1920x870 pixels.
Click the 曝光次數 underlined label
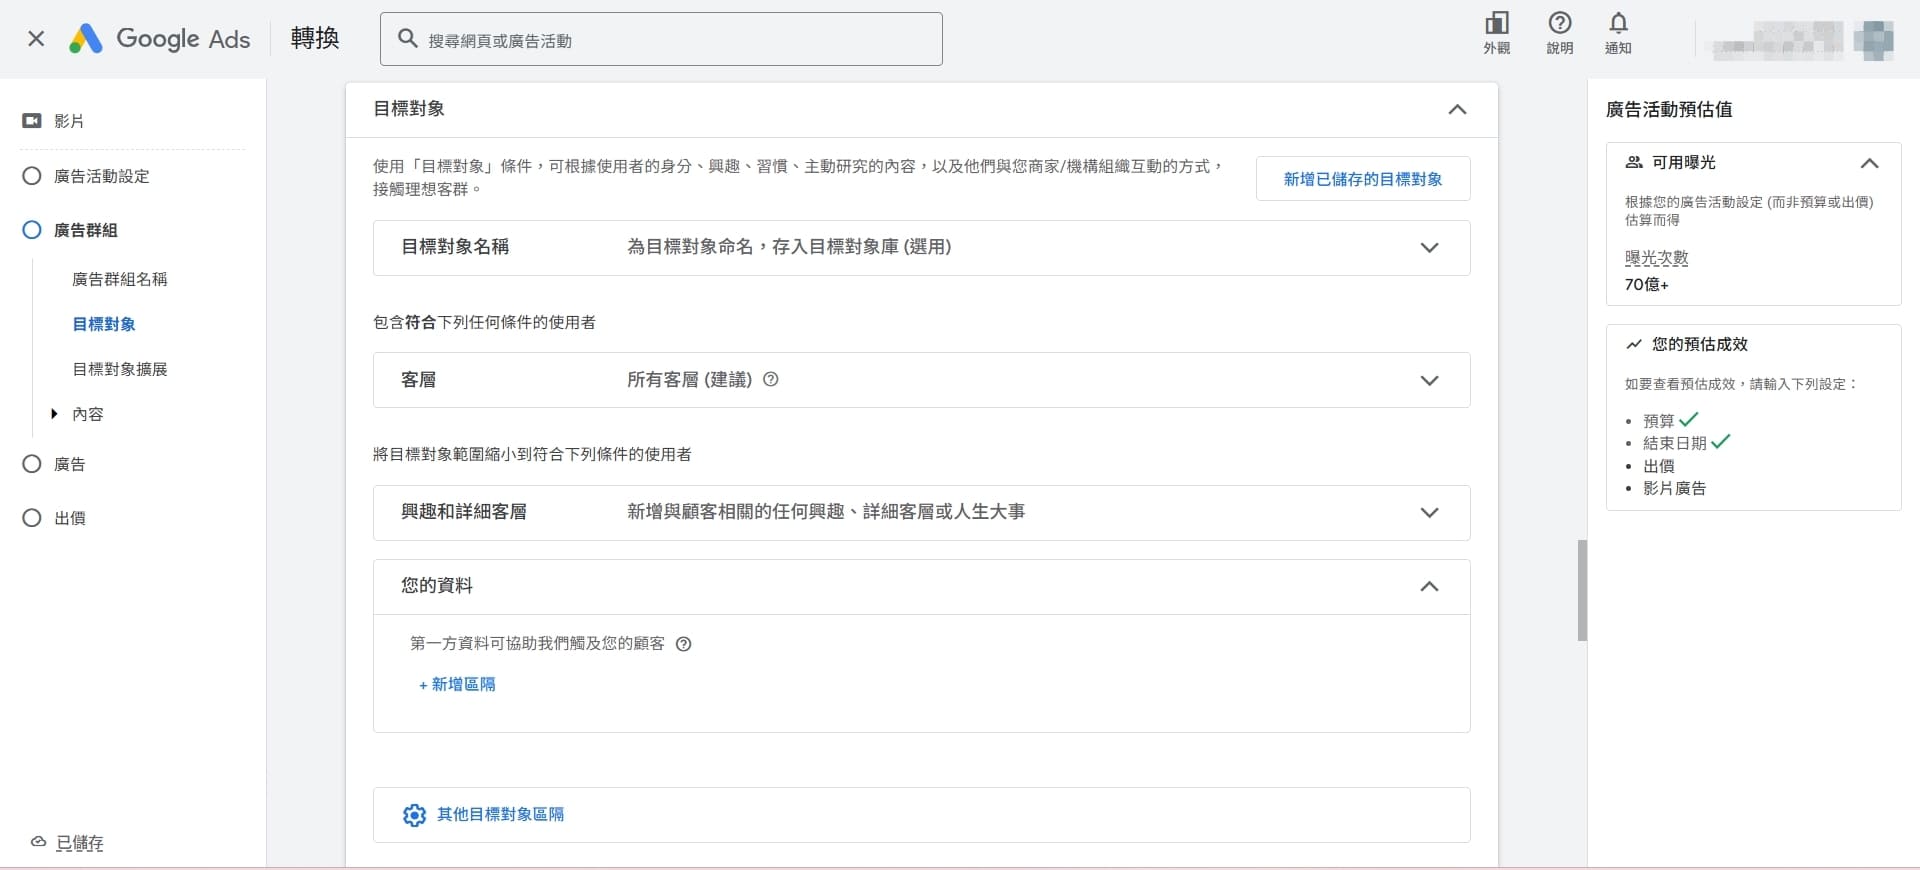(1656, 258)
